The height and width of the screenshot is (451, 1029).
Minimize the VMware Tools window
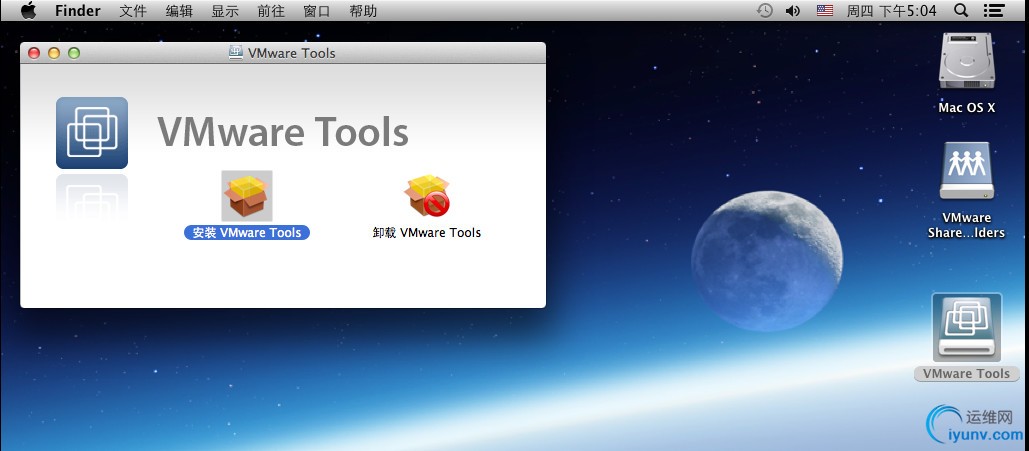(54, 53)
